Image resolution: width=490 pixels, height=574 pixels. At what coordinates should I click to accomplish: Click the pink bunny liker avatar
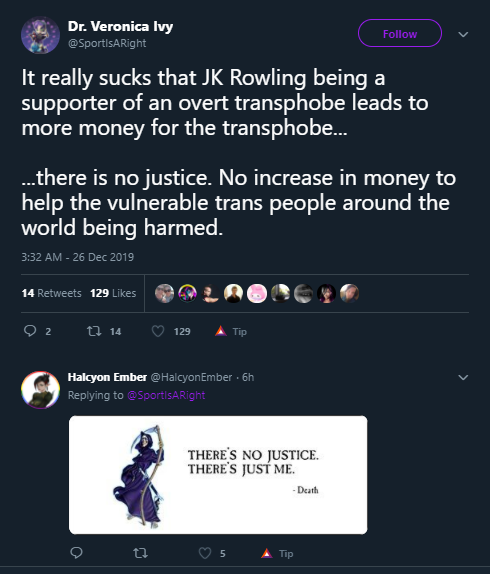pyautogui.click(x=257, y=293)
